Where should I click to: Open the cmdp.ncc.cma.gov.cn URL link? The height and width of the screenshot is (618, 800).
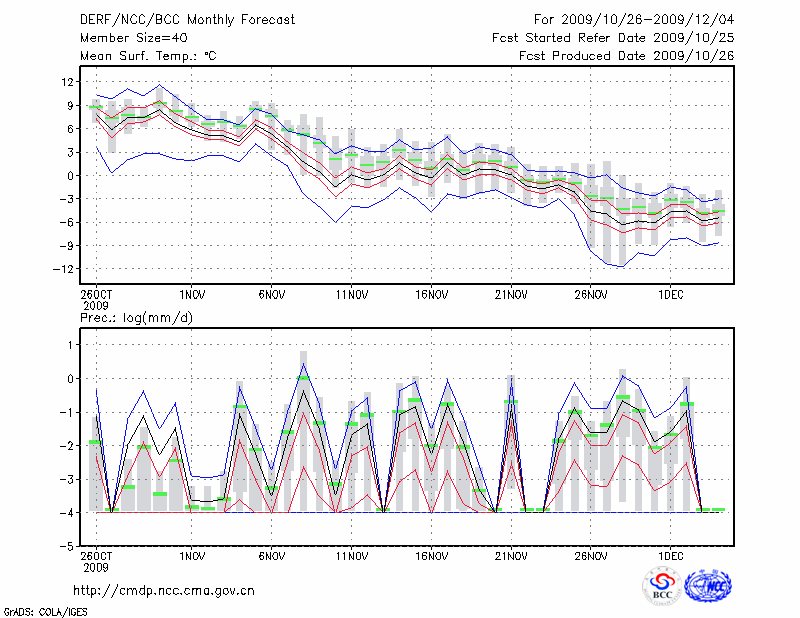click(164, 590)
